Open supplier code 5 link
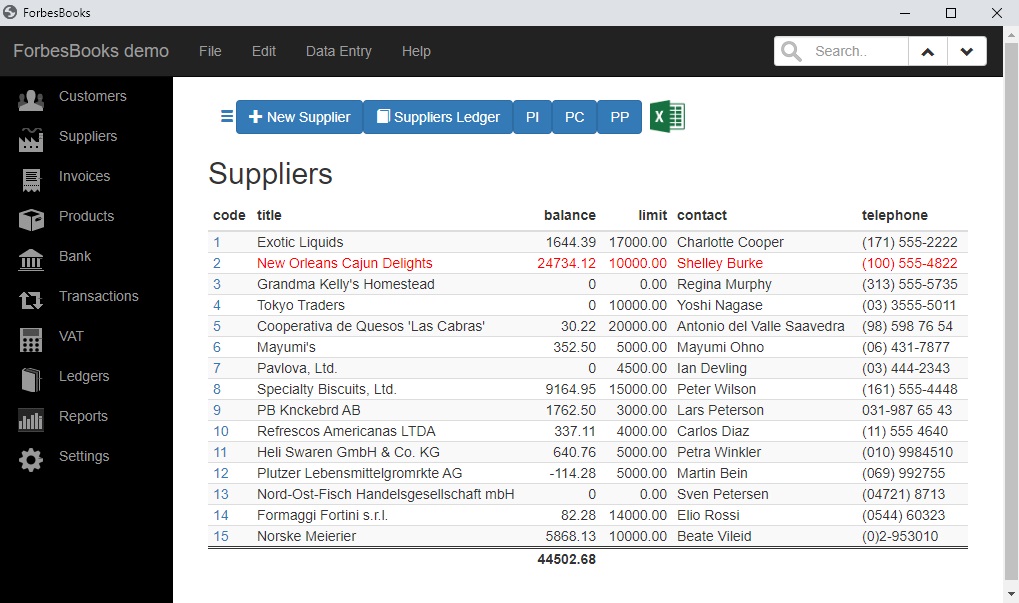Image resolution: width=1019 pixels, height=603 pixels. (217, 326)
